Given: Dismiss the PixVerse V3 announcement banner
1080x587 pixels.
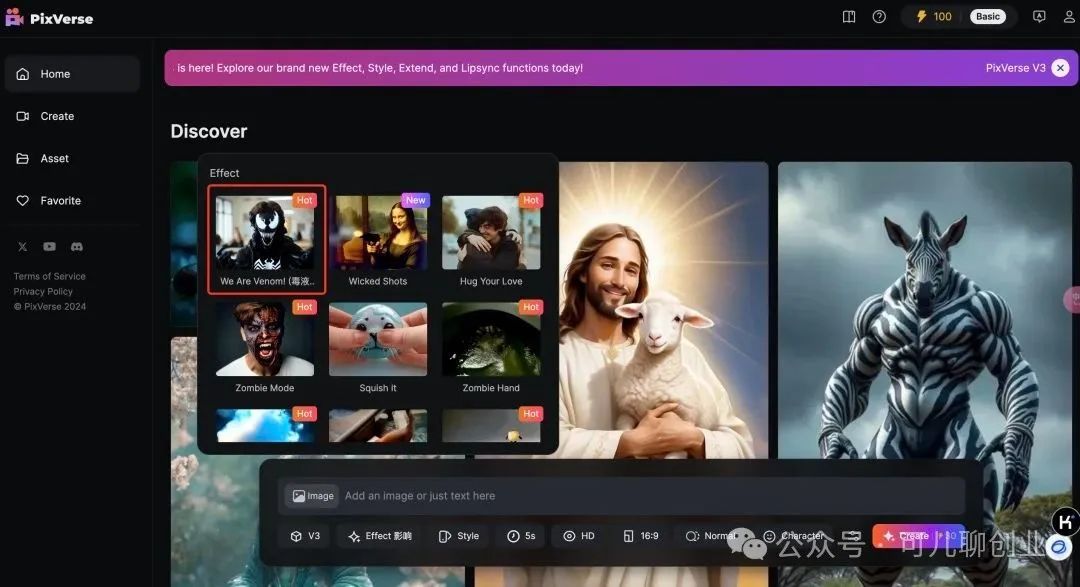Looking at the screenshot, I should (1060, 68).
